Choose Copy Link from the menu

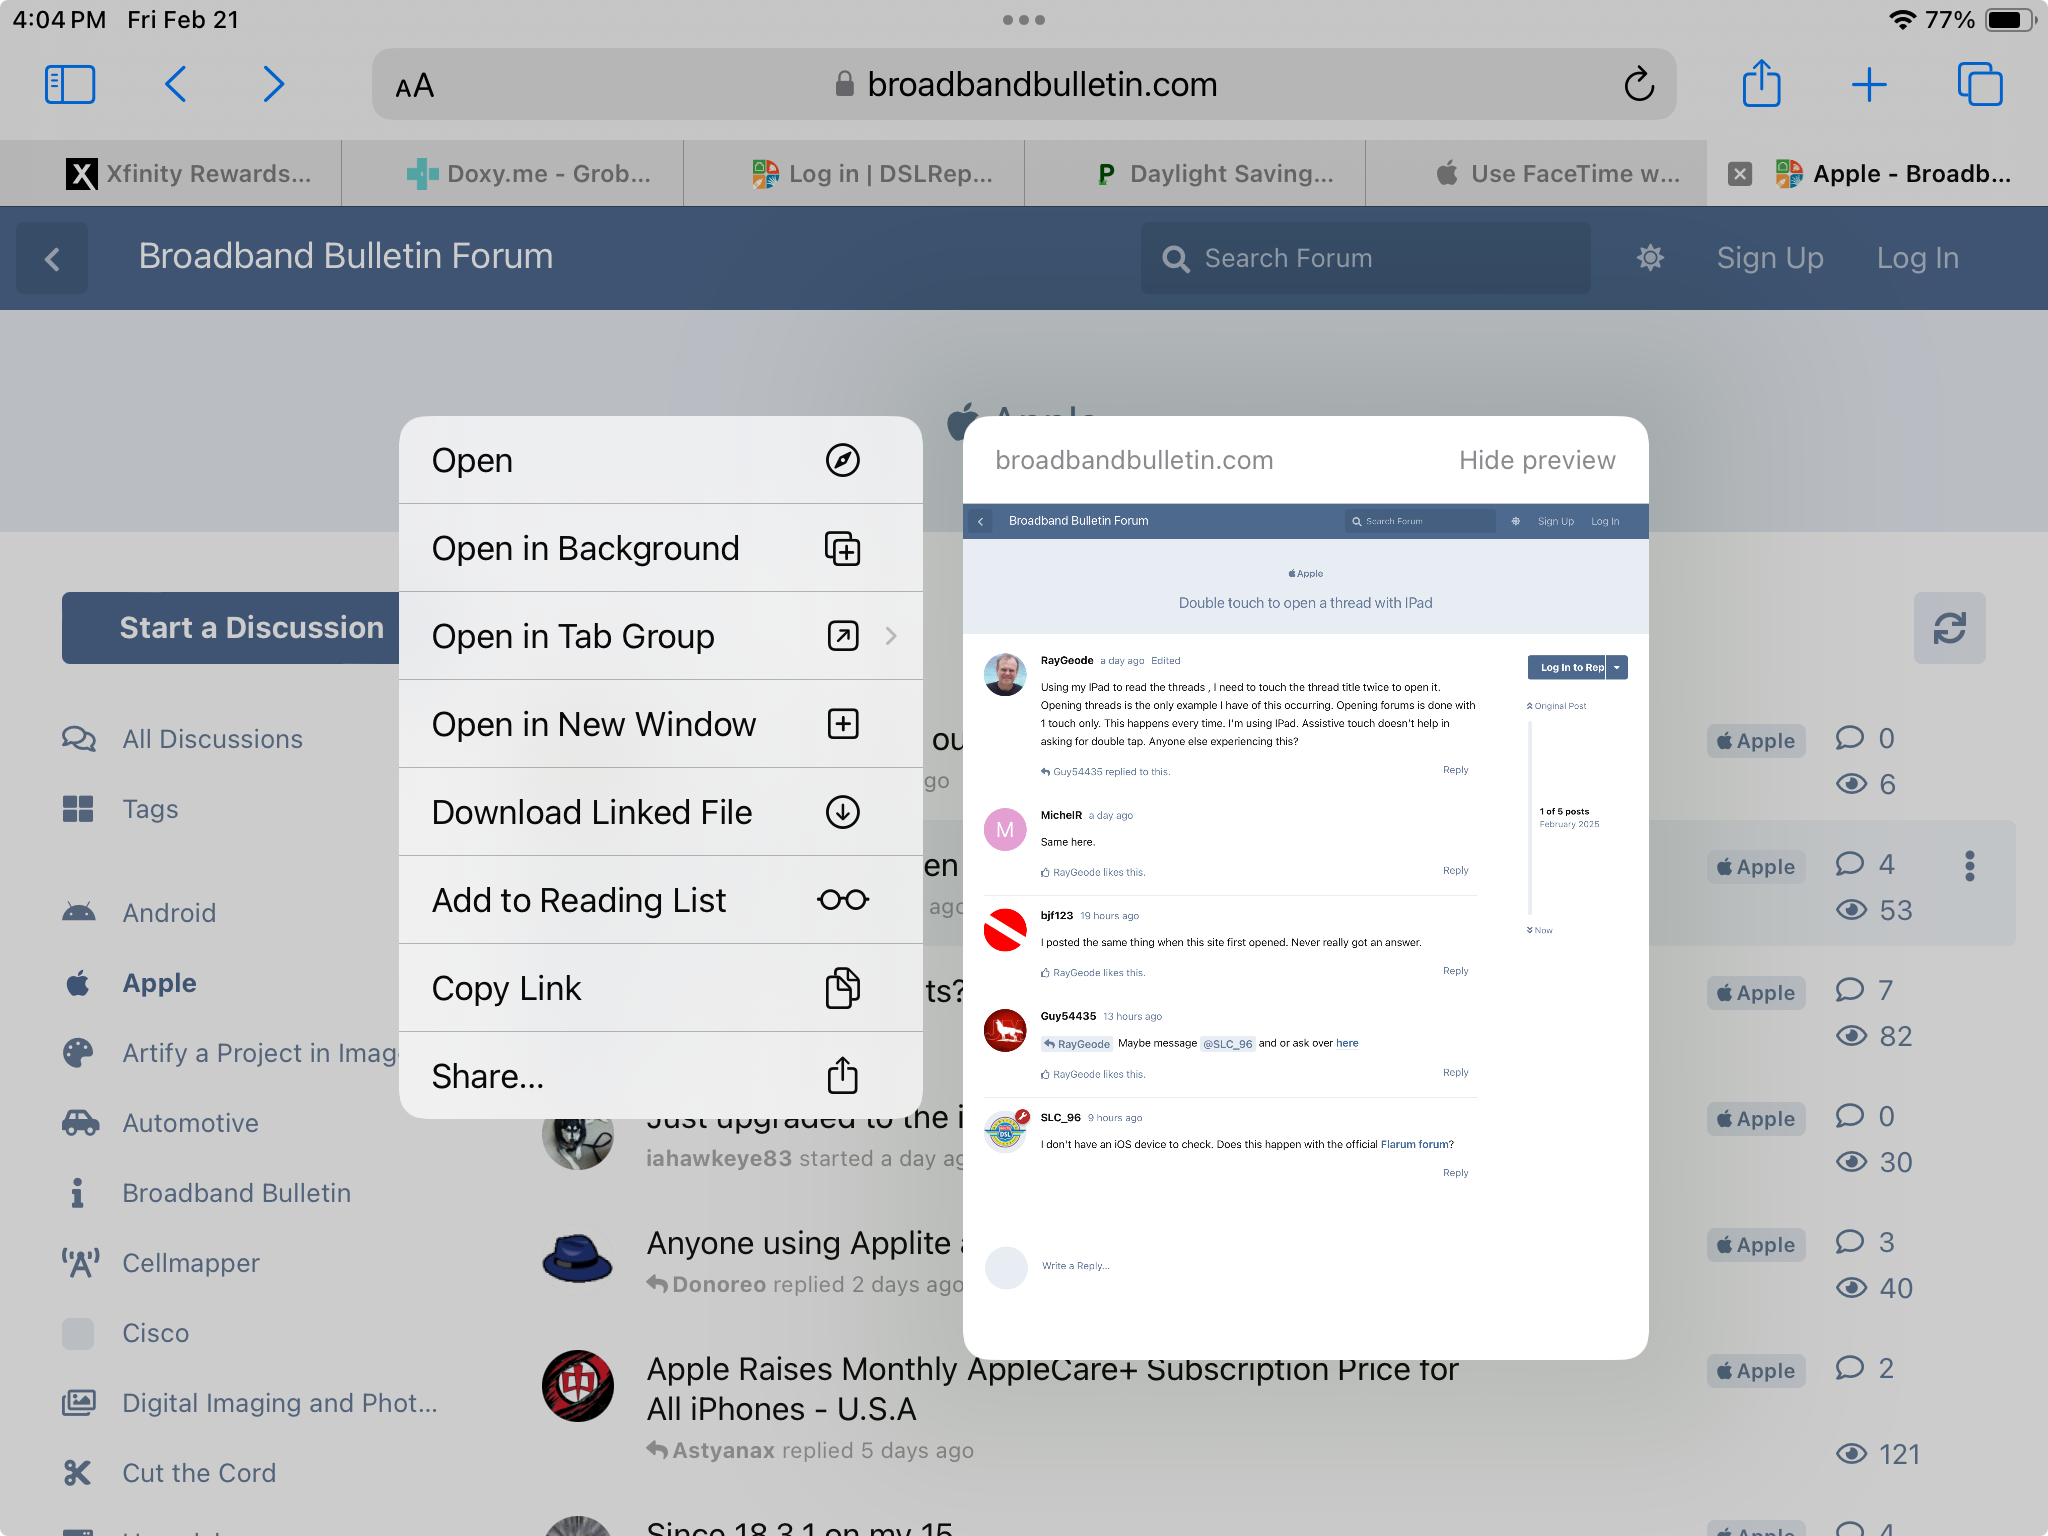[x=660, y=988]
